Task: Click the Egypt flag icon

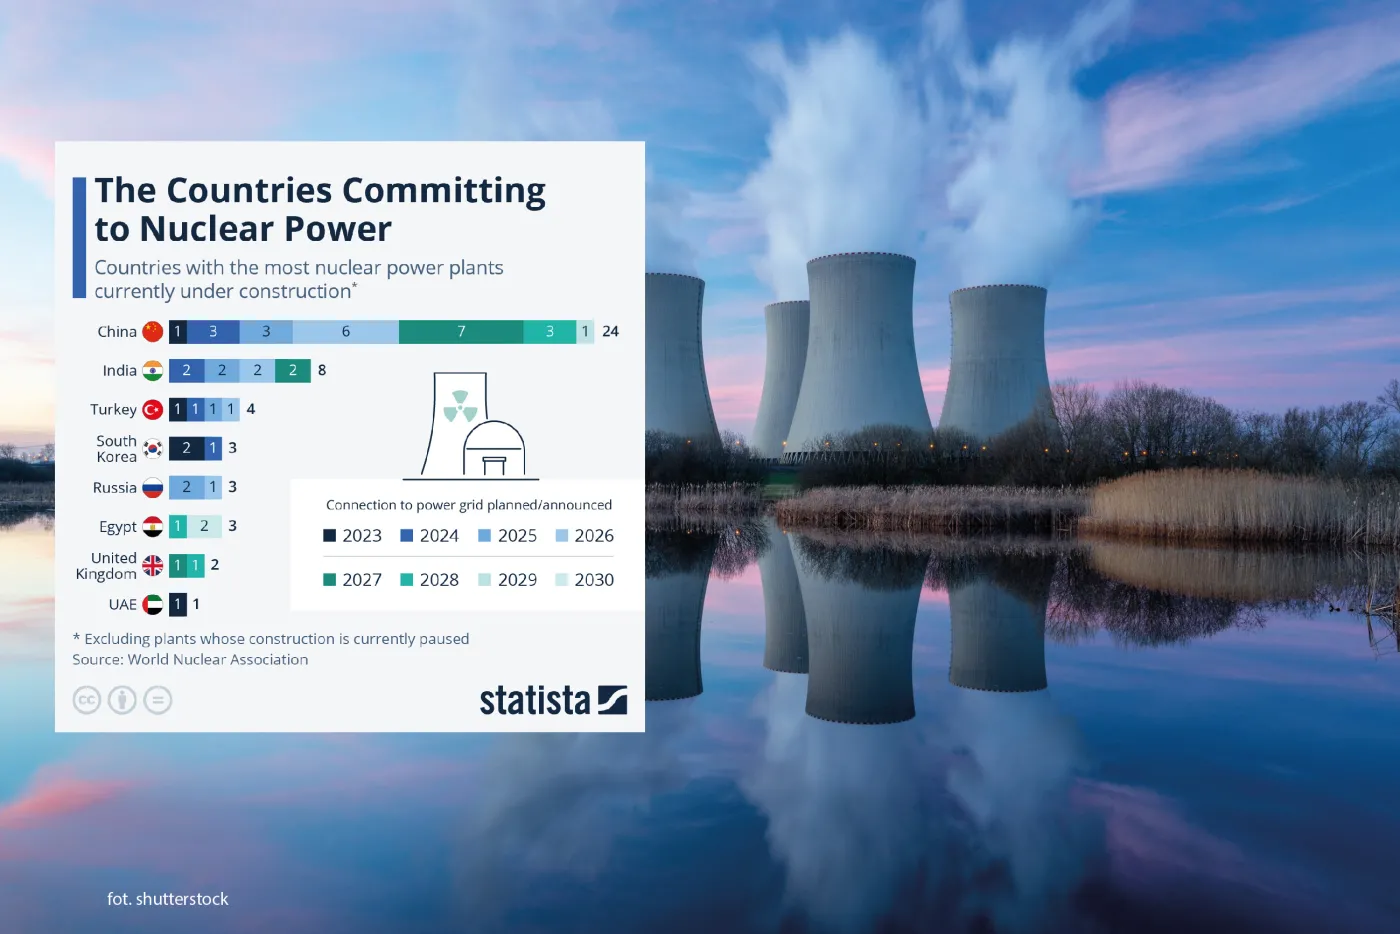Action: click(152, 526)
